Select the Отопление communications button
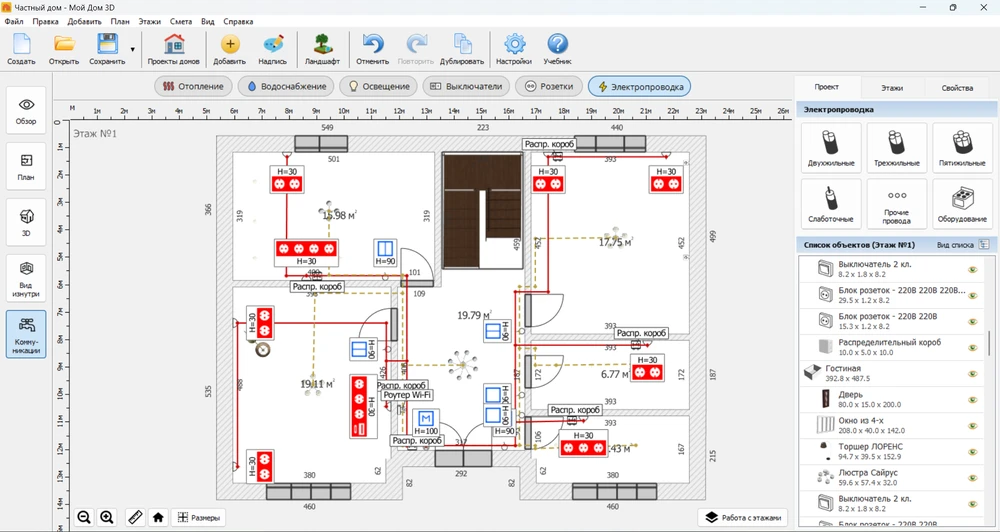Viewport: 1000px width, 532px height. pos(193,87)
